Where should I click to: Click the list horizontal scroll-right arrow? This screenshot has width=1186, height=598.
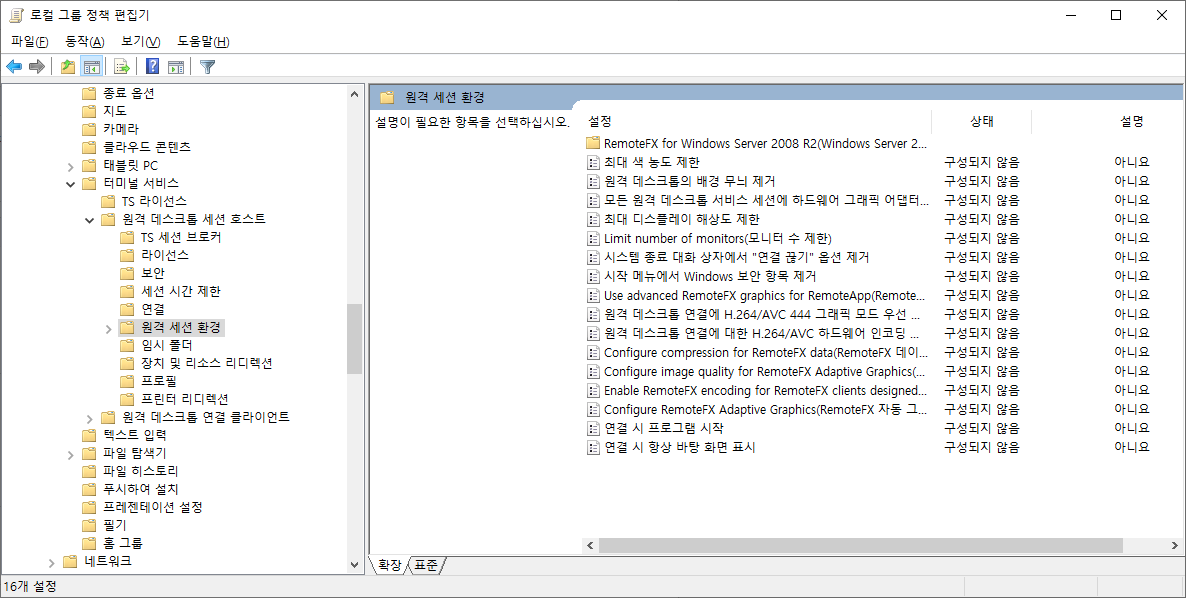click(1175, 545)
